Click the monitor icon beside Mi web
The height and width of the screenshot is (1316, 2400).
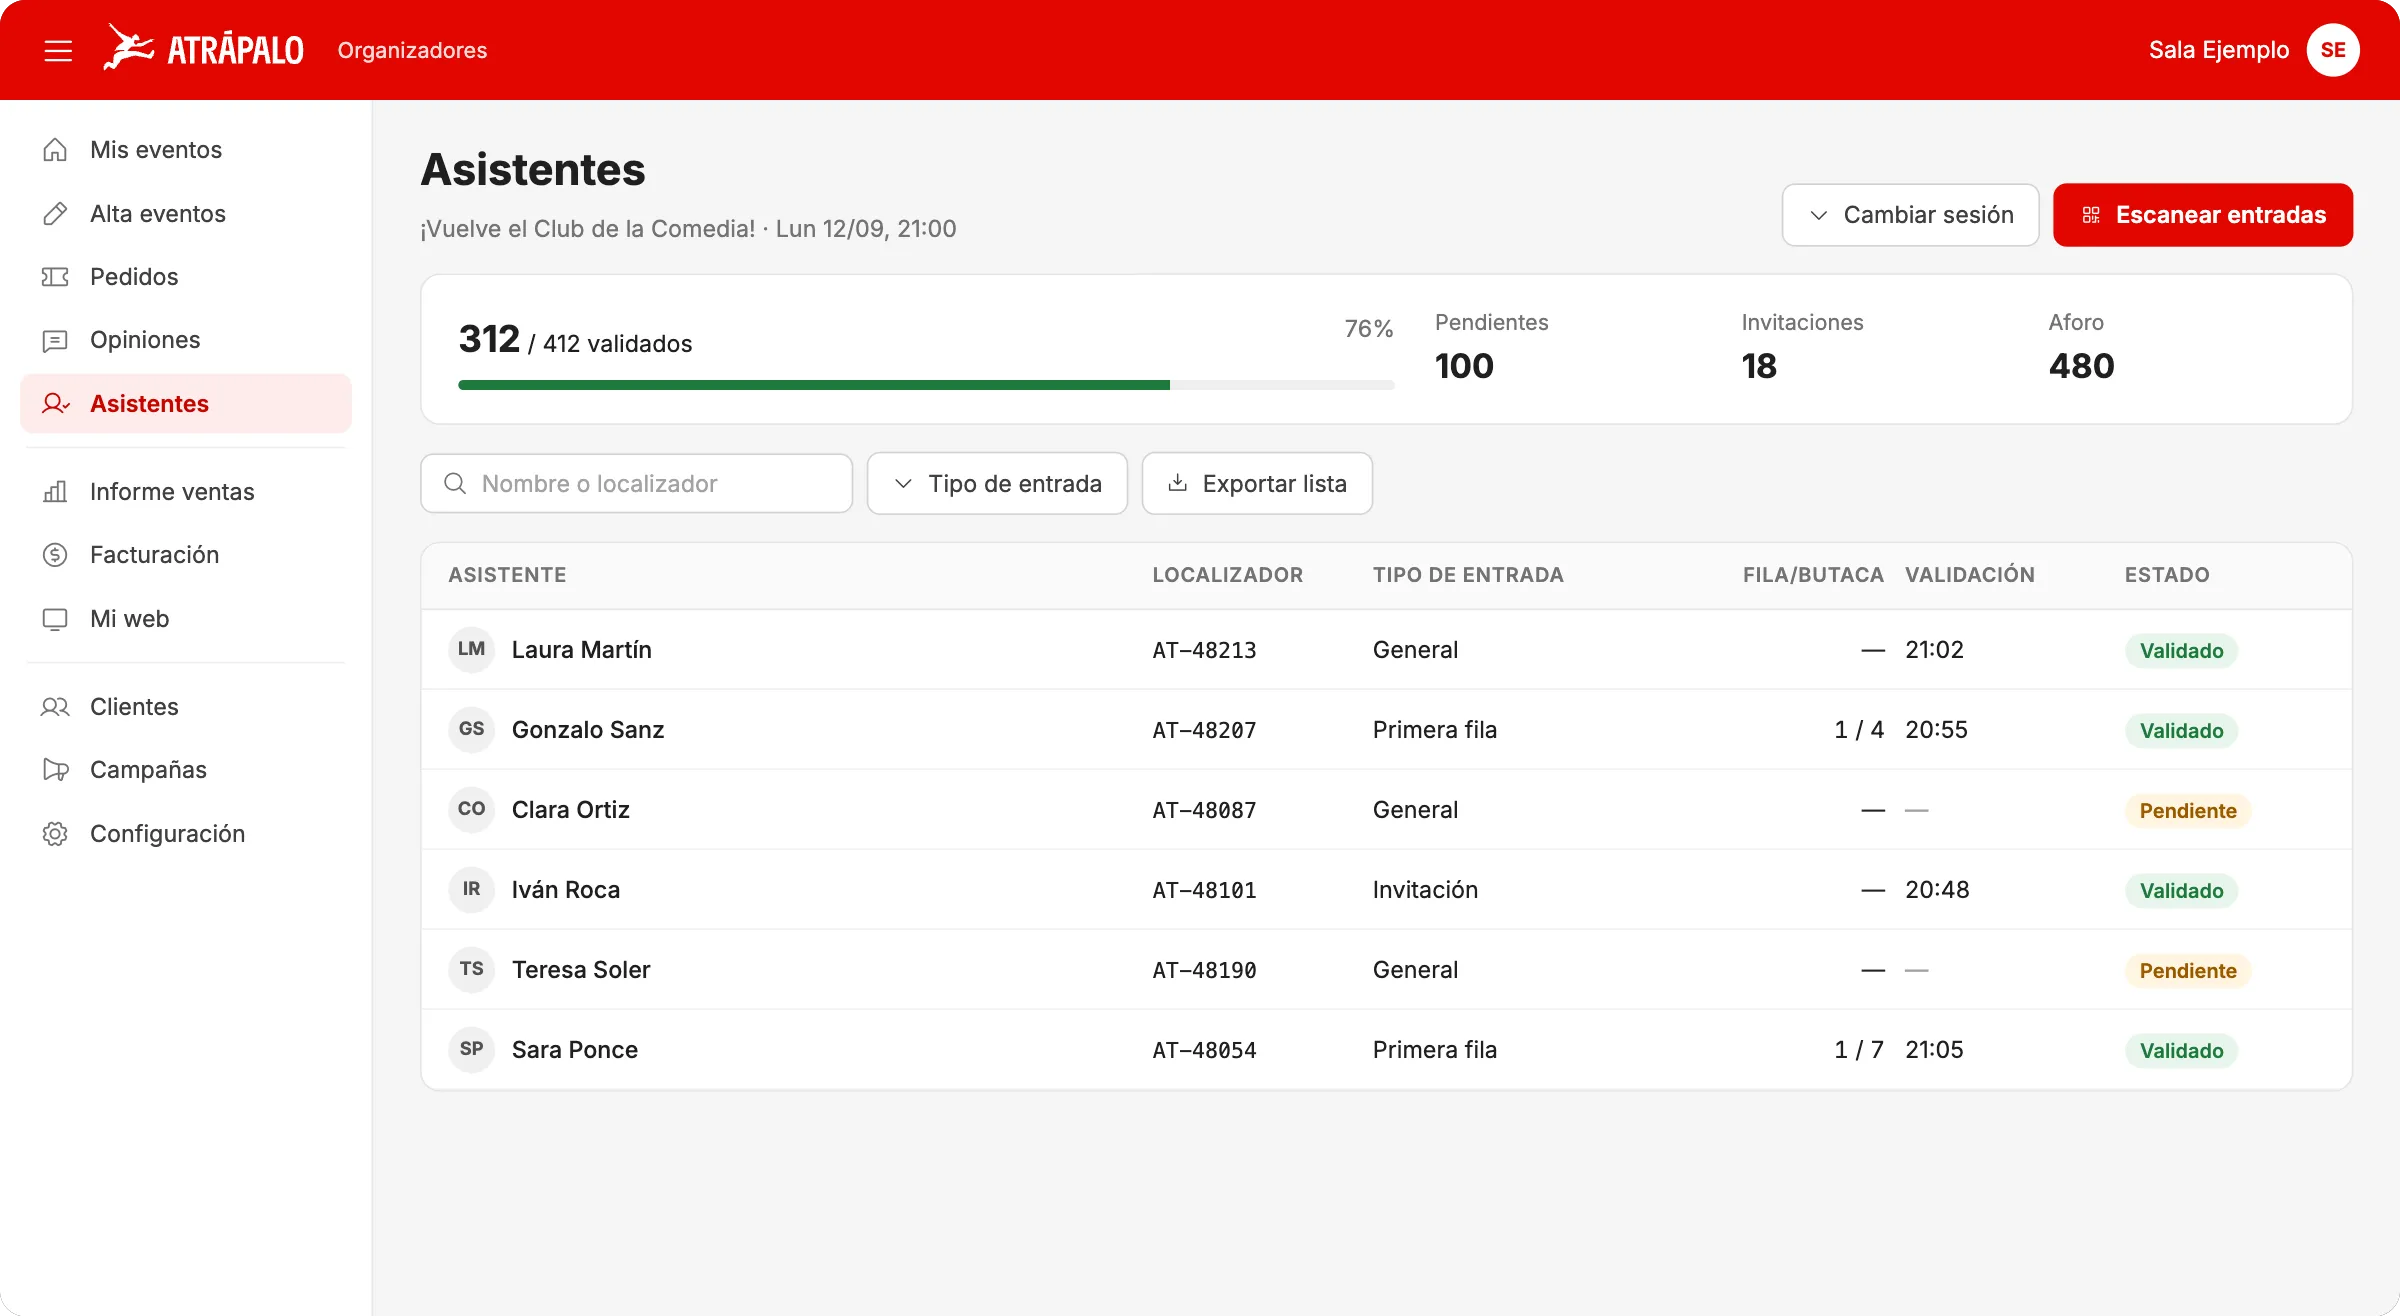point(55,619)
